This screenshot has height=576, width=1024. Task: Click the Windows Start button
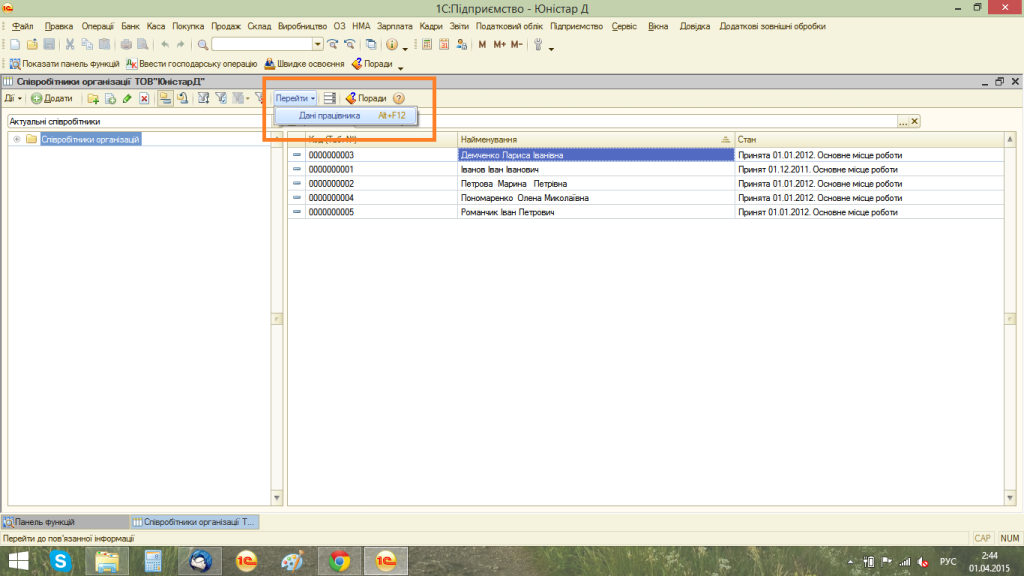(18, 561)
